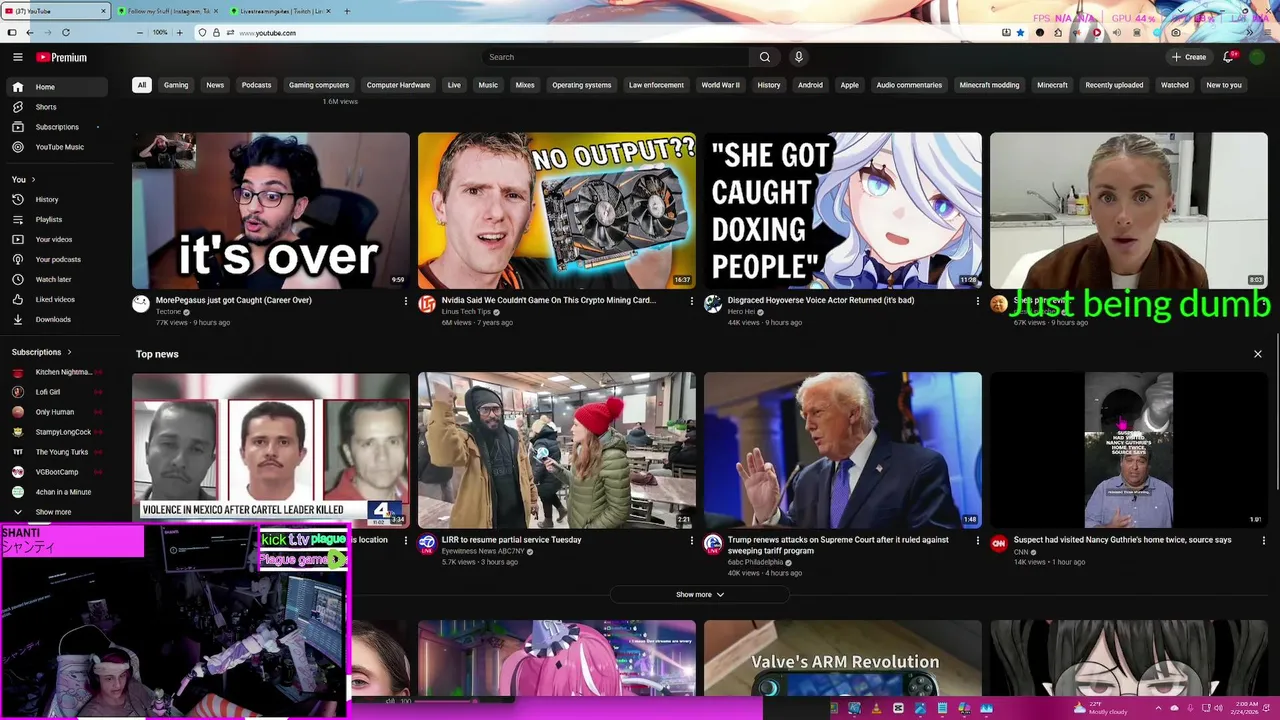Click the Linus Tech Tips channel avatar

427,304
